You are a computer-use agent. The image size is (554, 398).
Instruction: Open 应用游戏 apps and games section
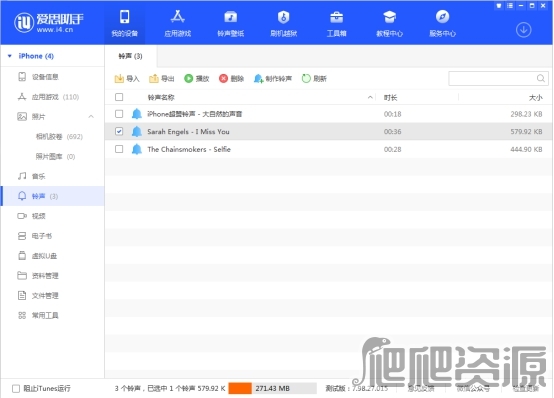coord(177,24)
